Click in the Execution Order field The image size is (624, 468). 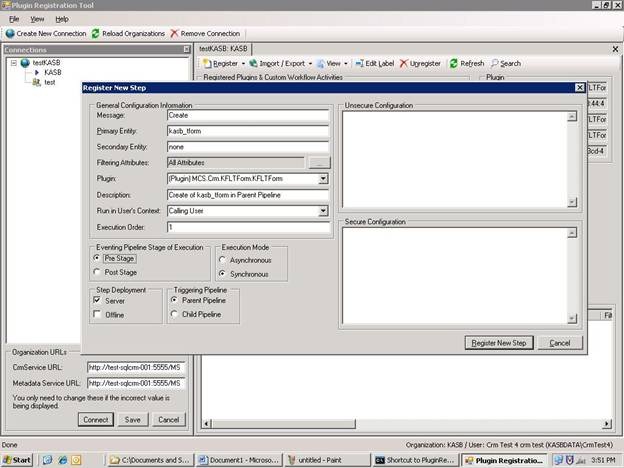(x=248, y=227)
